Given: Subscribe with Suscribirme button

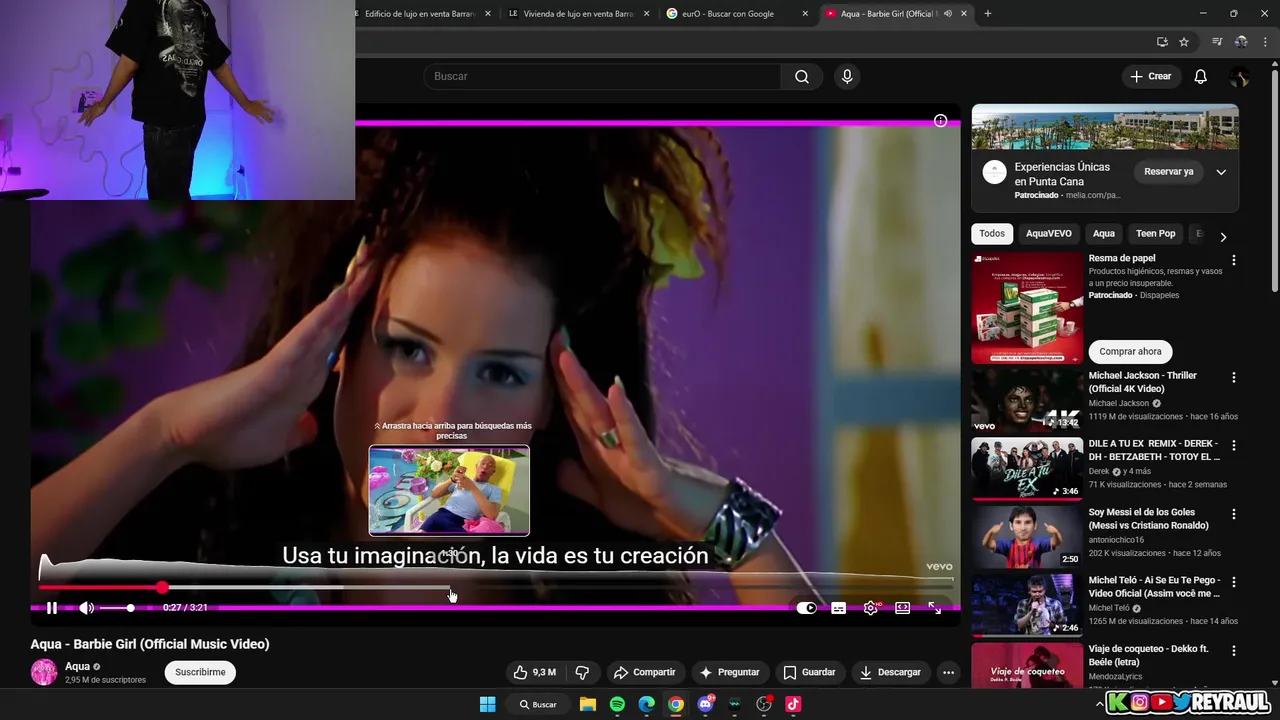Looking at the screenshot, I should pos(200,672).
